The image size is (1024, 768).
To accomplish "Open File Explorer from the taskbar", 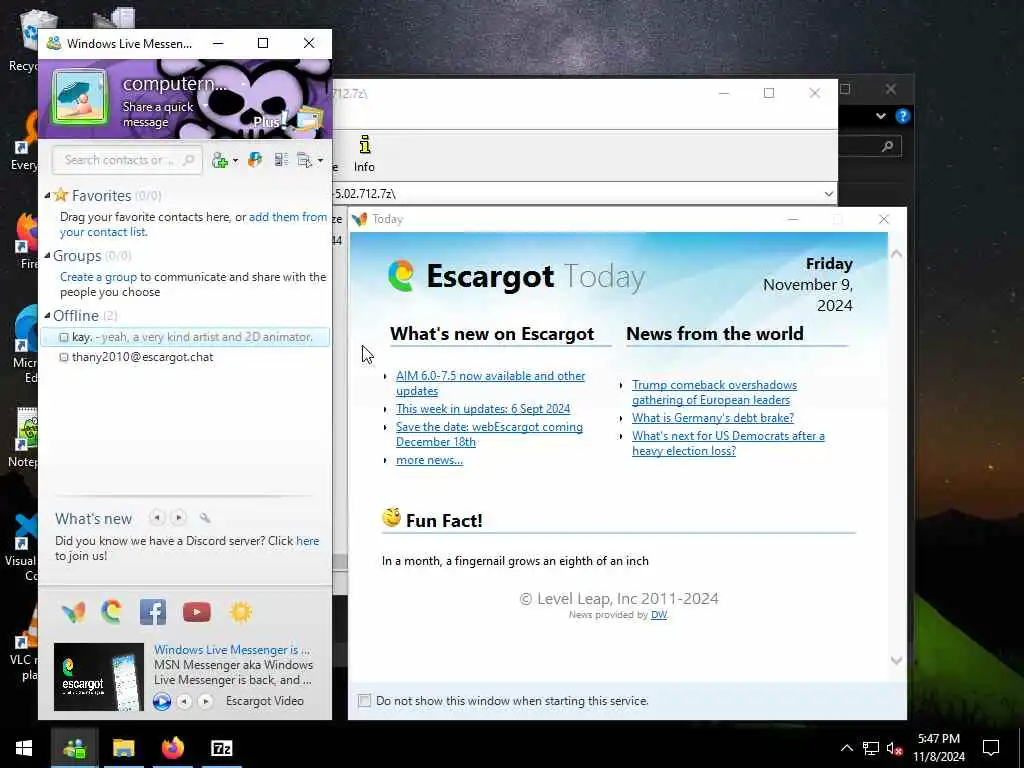I will pos(123,748).
